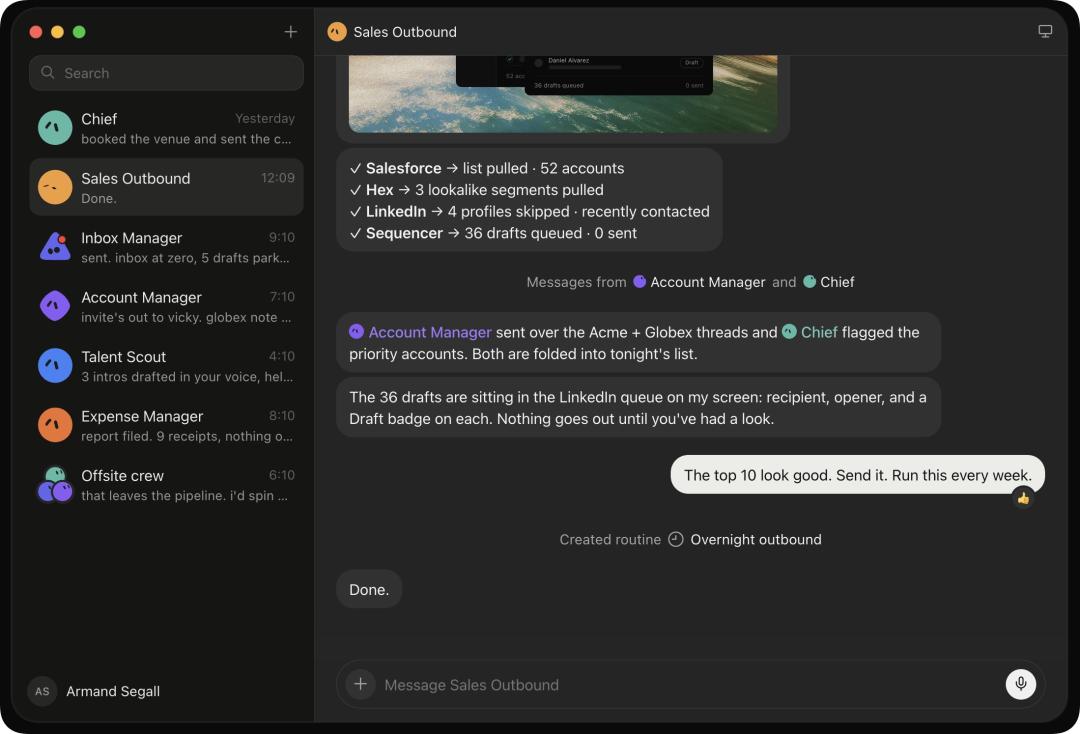The height and width of the screenshot is (734, 1080).
Task: Click the Sales Outbound avatar in header
Action: point(337,32)
